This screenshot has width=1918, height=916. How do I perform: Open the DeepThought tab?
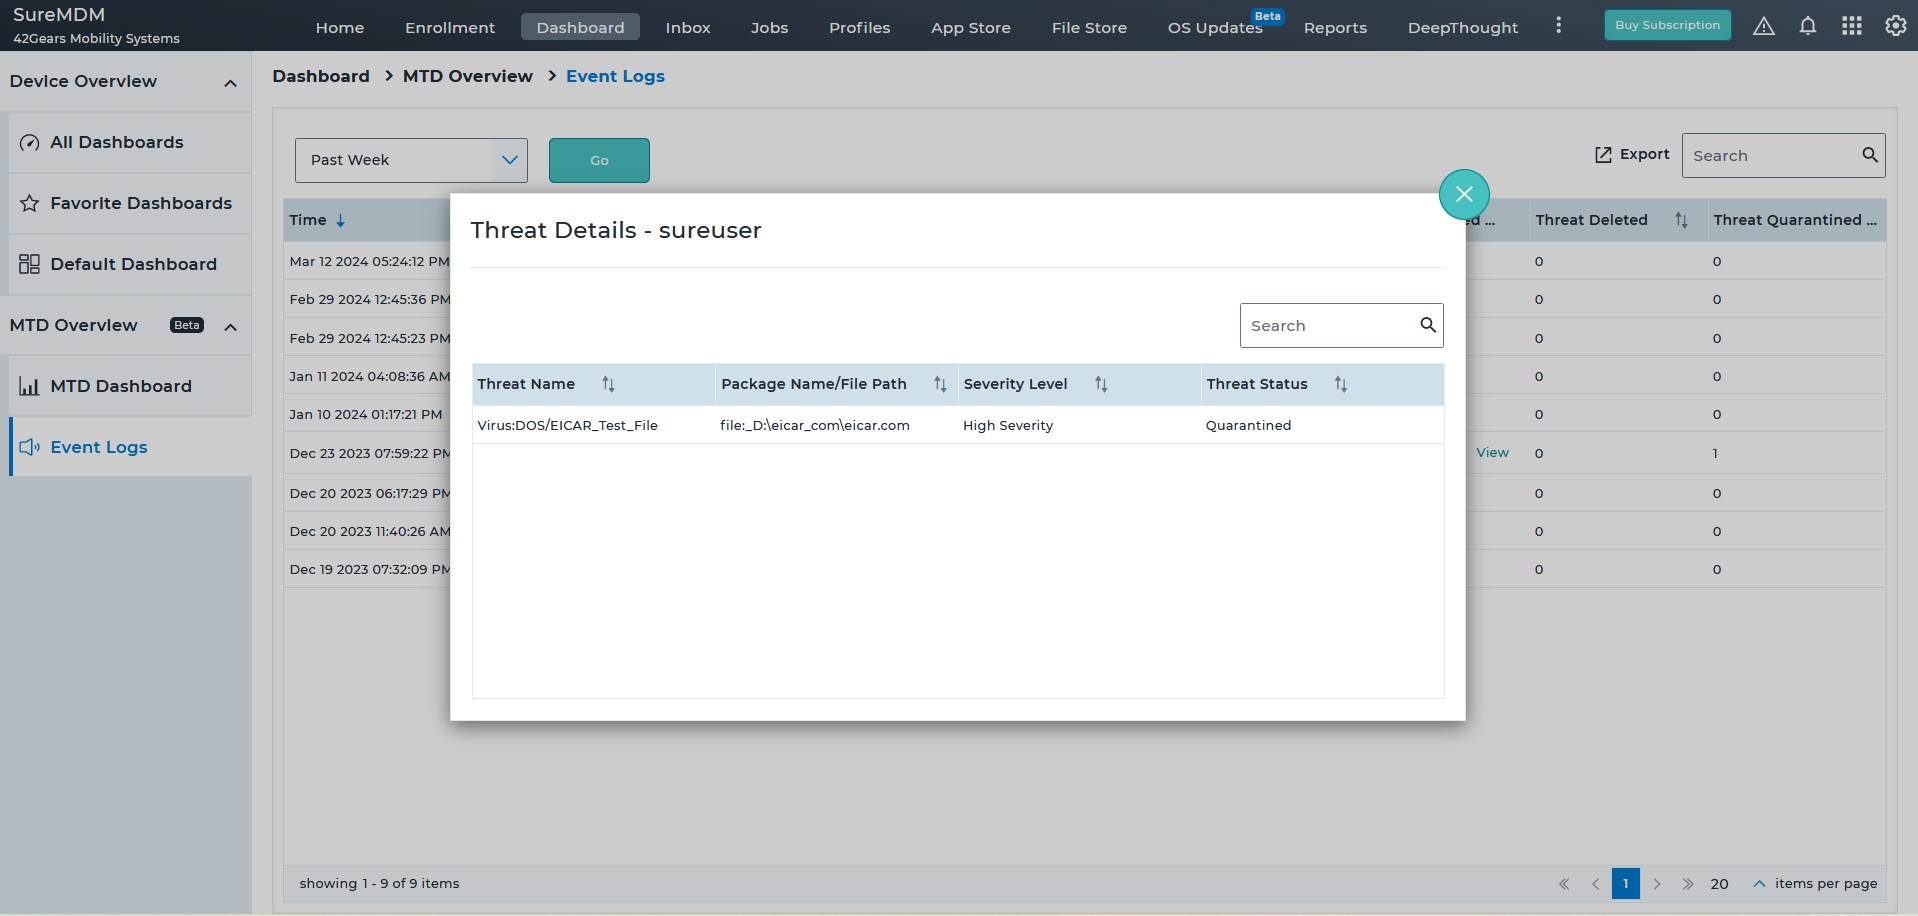[x=1462, y=27]
